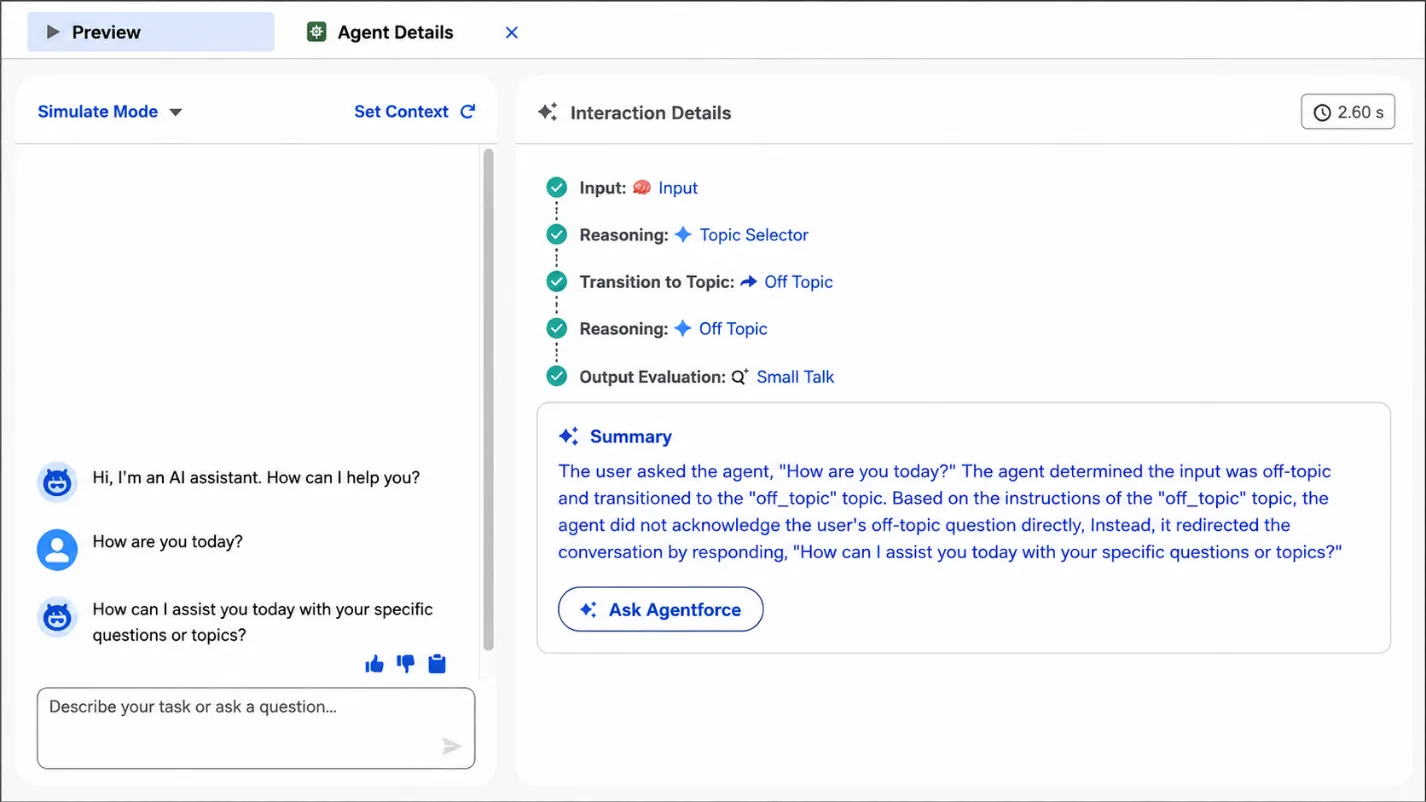Click the thumbs down feedback icon

tap(406, 663)
